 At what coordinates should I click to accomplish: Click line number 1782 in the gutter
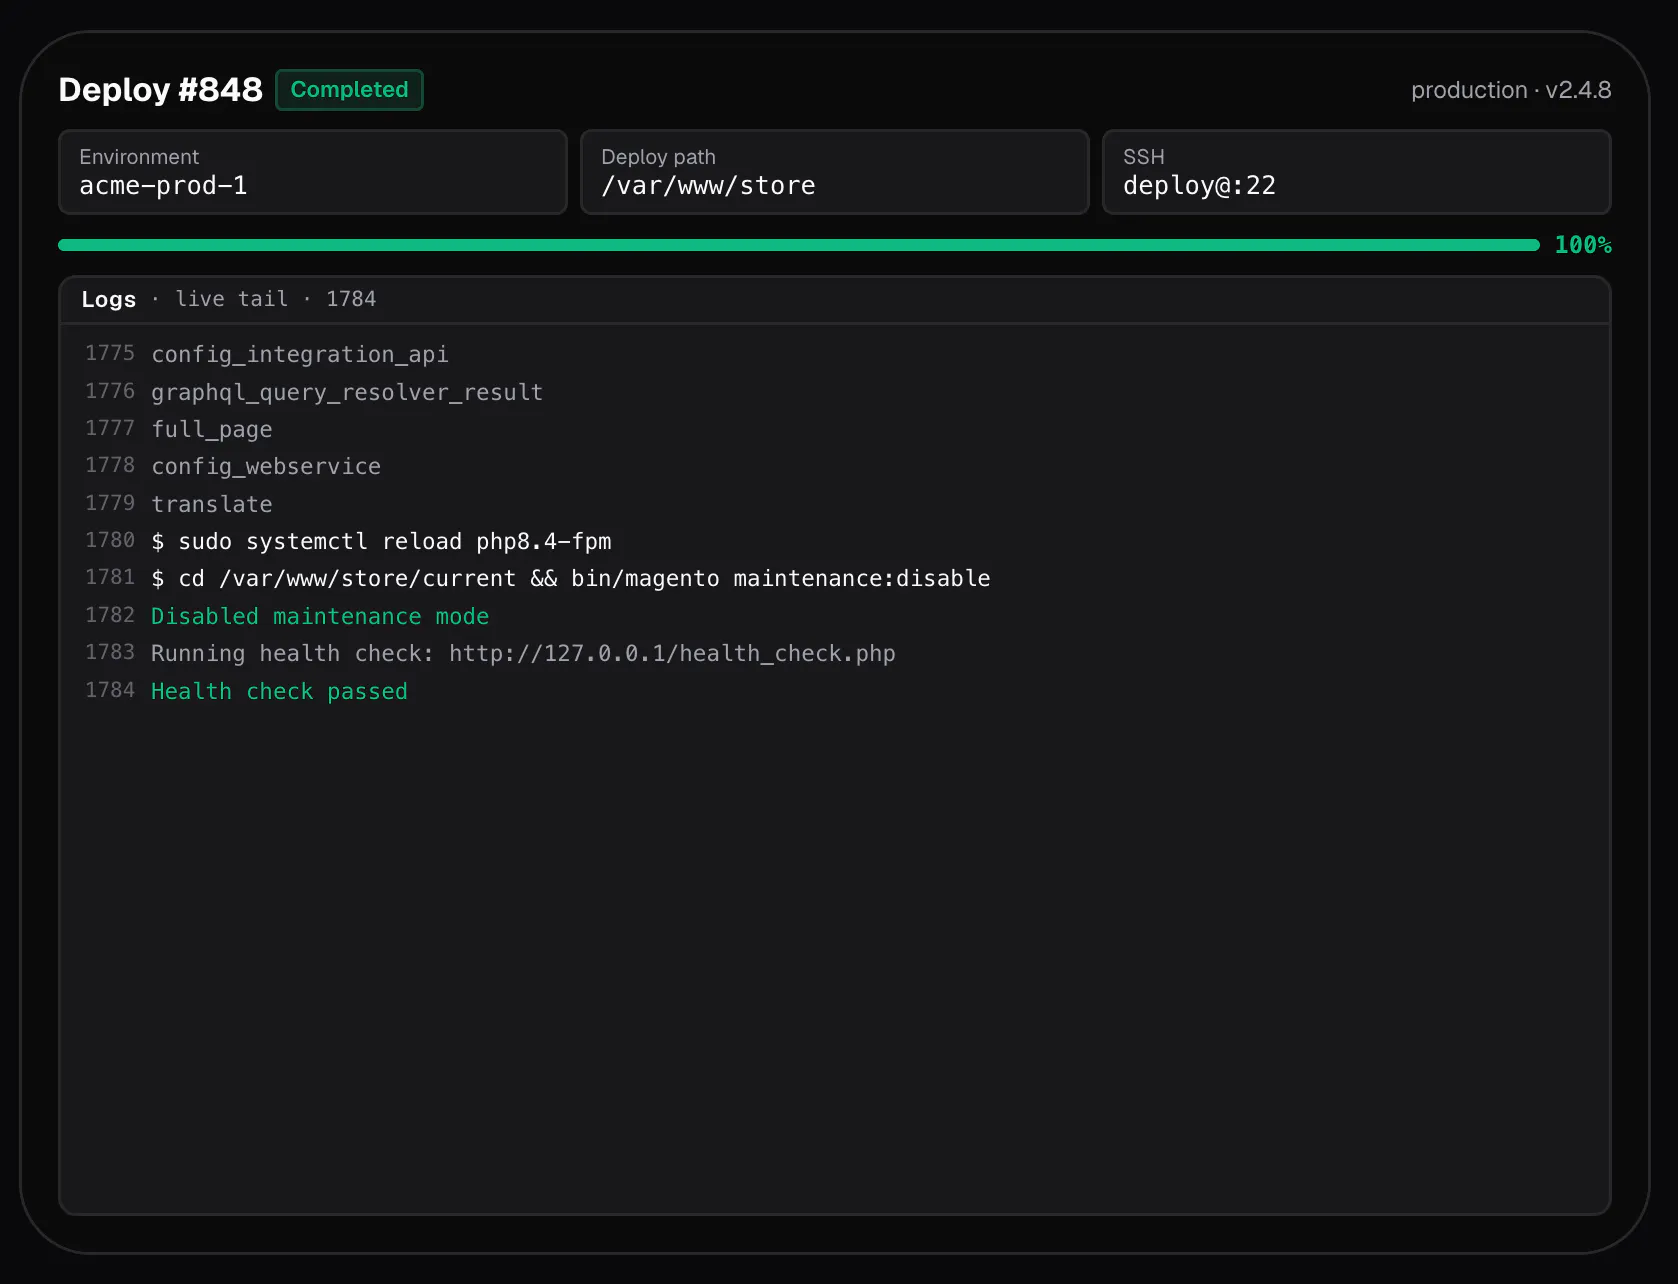(x=110, y=615)
